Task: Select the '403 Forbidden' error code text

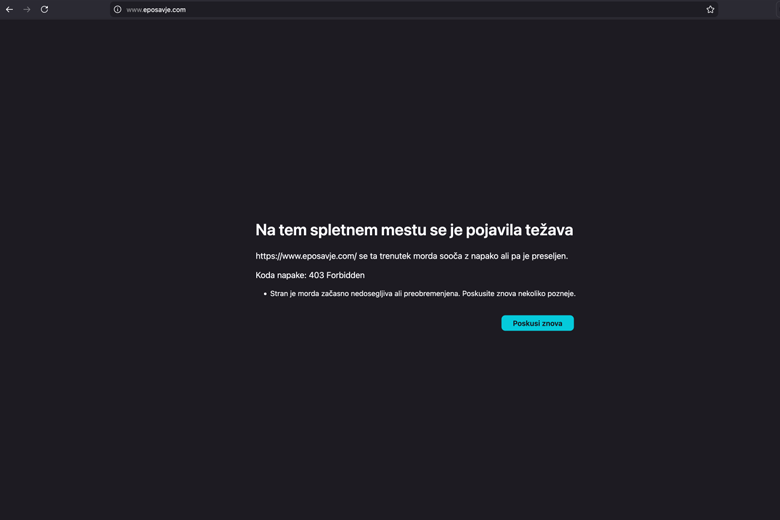Action: pyautogui.click(x=337, y=275)
